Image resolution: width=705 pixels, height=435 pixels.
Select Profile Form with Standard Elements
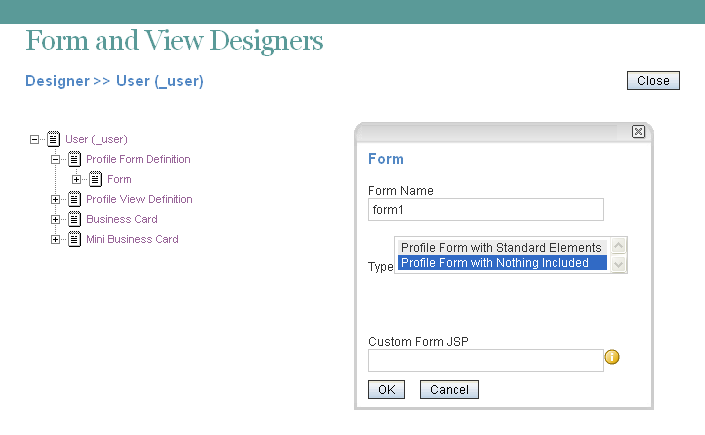tap(500, 247)
